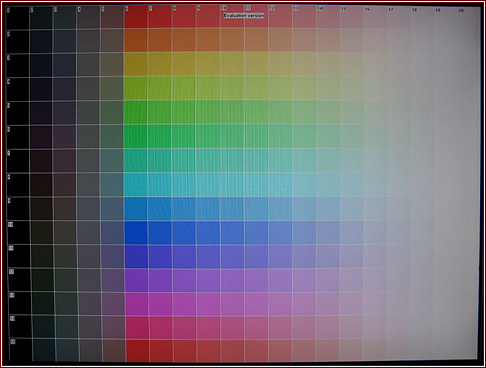Select the vivid magenta swatch in column 6, row 13
Viewport: 486px width, 368px height.
pyautogui.click(x=137, y=304)
